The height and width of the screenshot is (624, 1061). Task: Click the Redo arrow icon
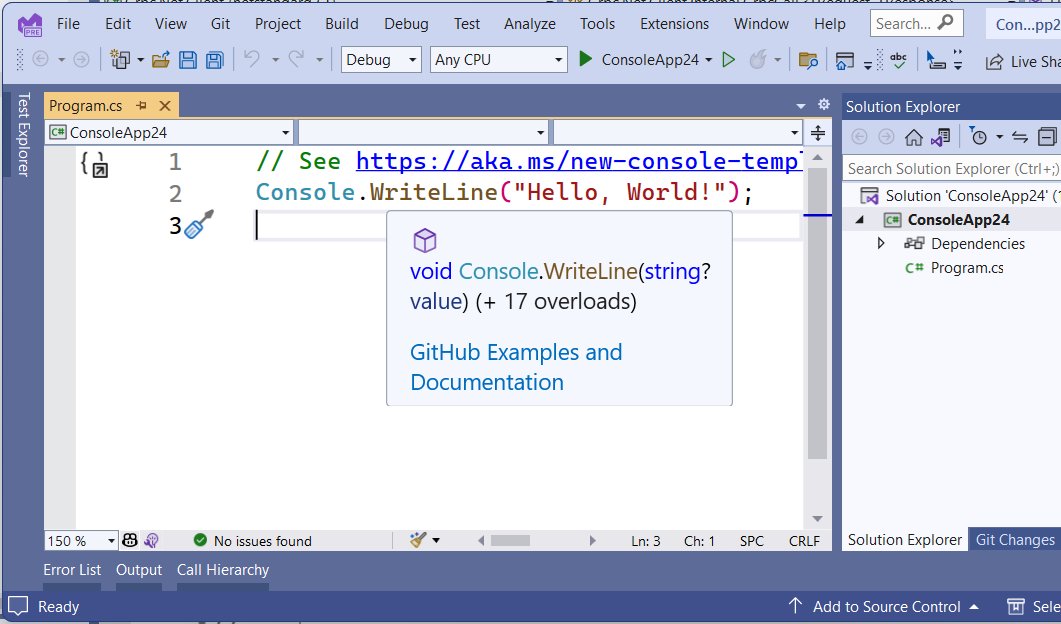pos(296,59)
